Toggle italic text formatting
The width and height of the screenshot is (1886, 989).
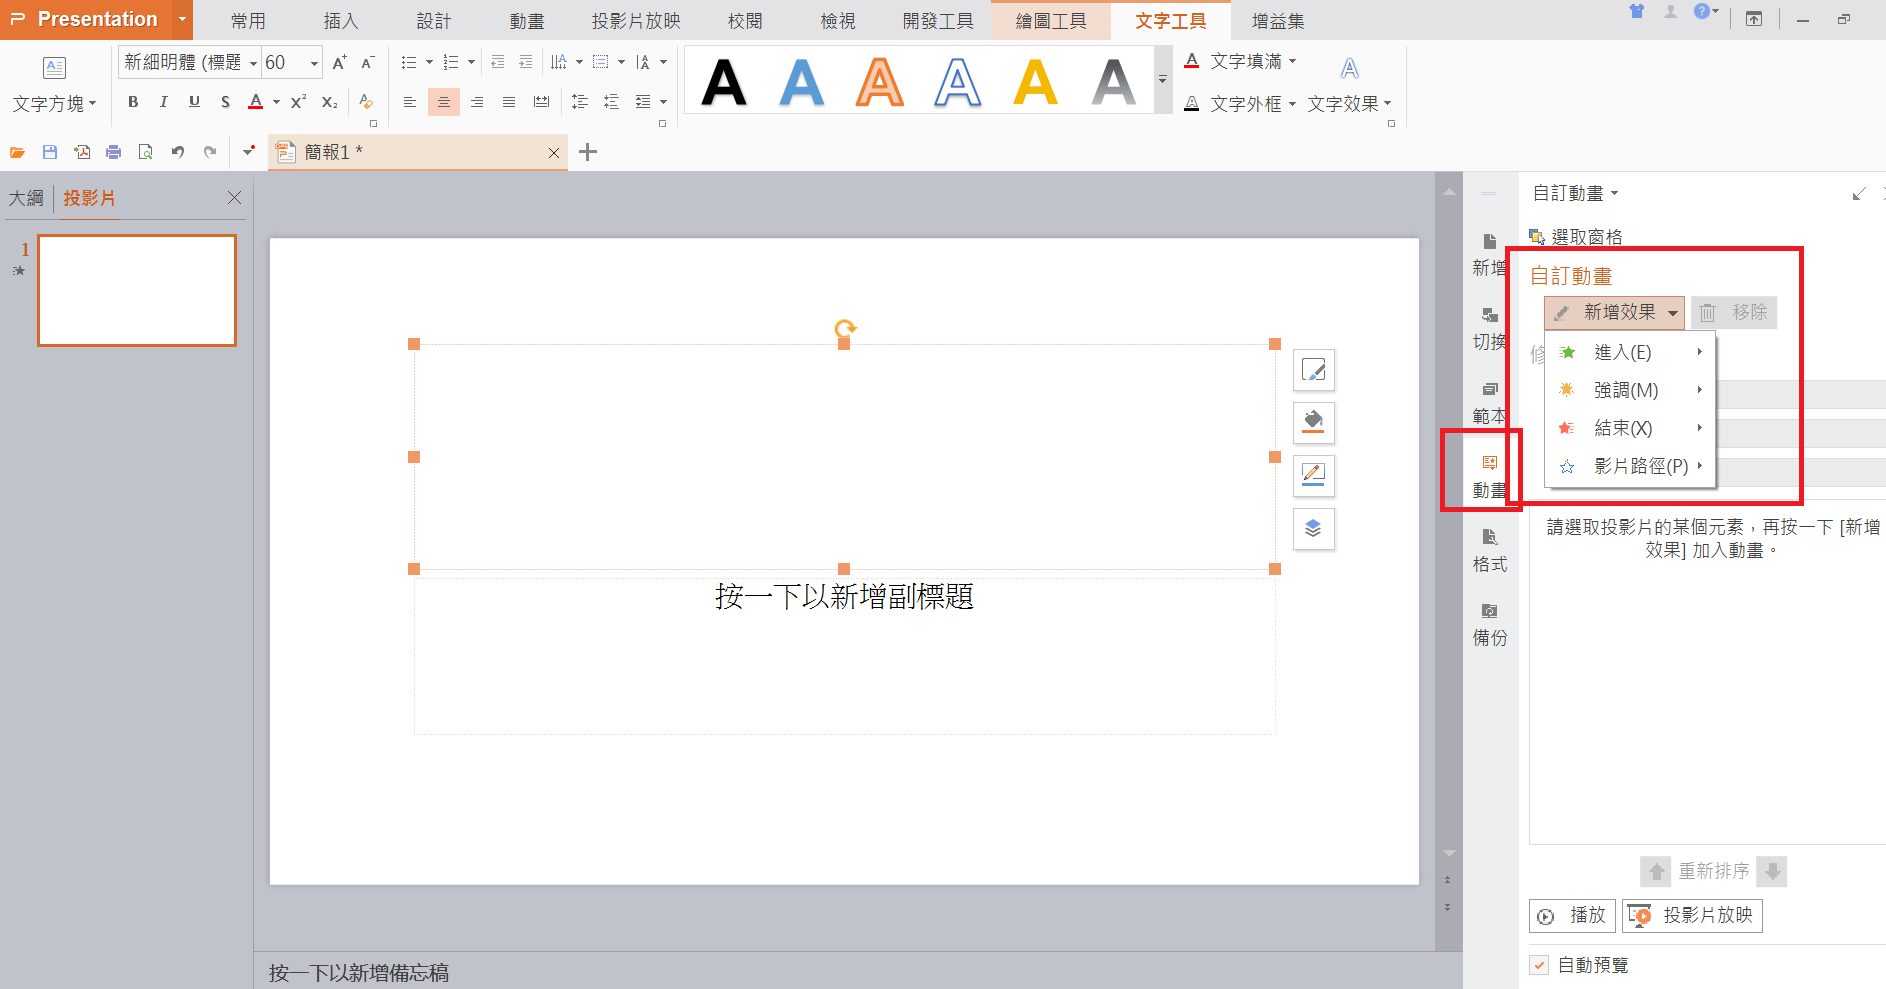tap(164, 102)
